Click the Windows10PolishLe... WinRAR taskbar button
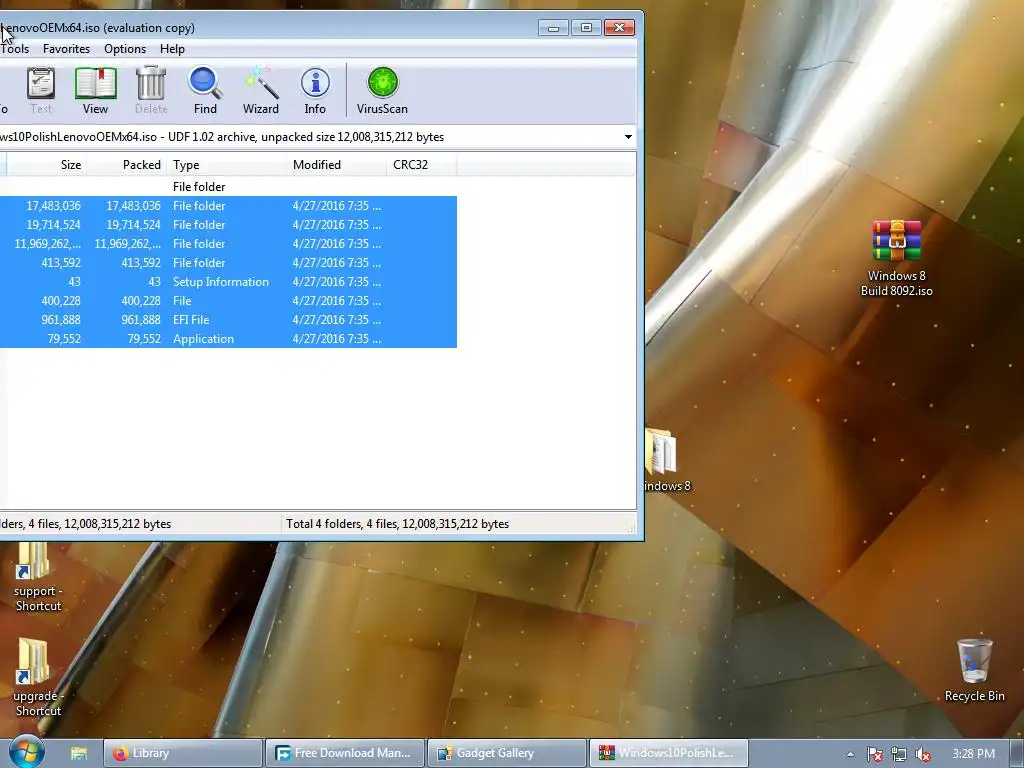 coord(669,754)
